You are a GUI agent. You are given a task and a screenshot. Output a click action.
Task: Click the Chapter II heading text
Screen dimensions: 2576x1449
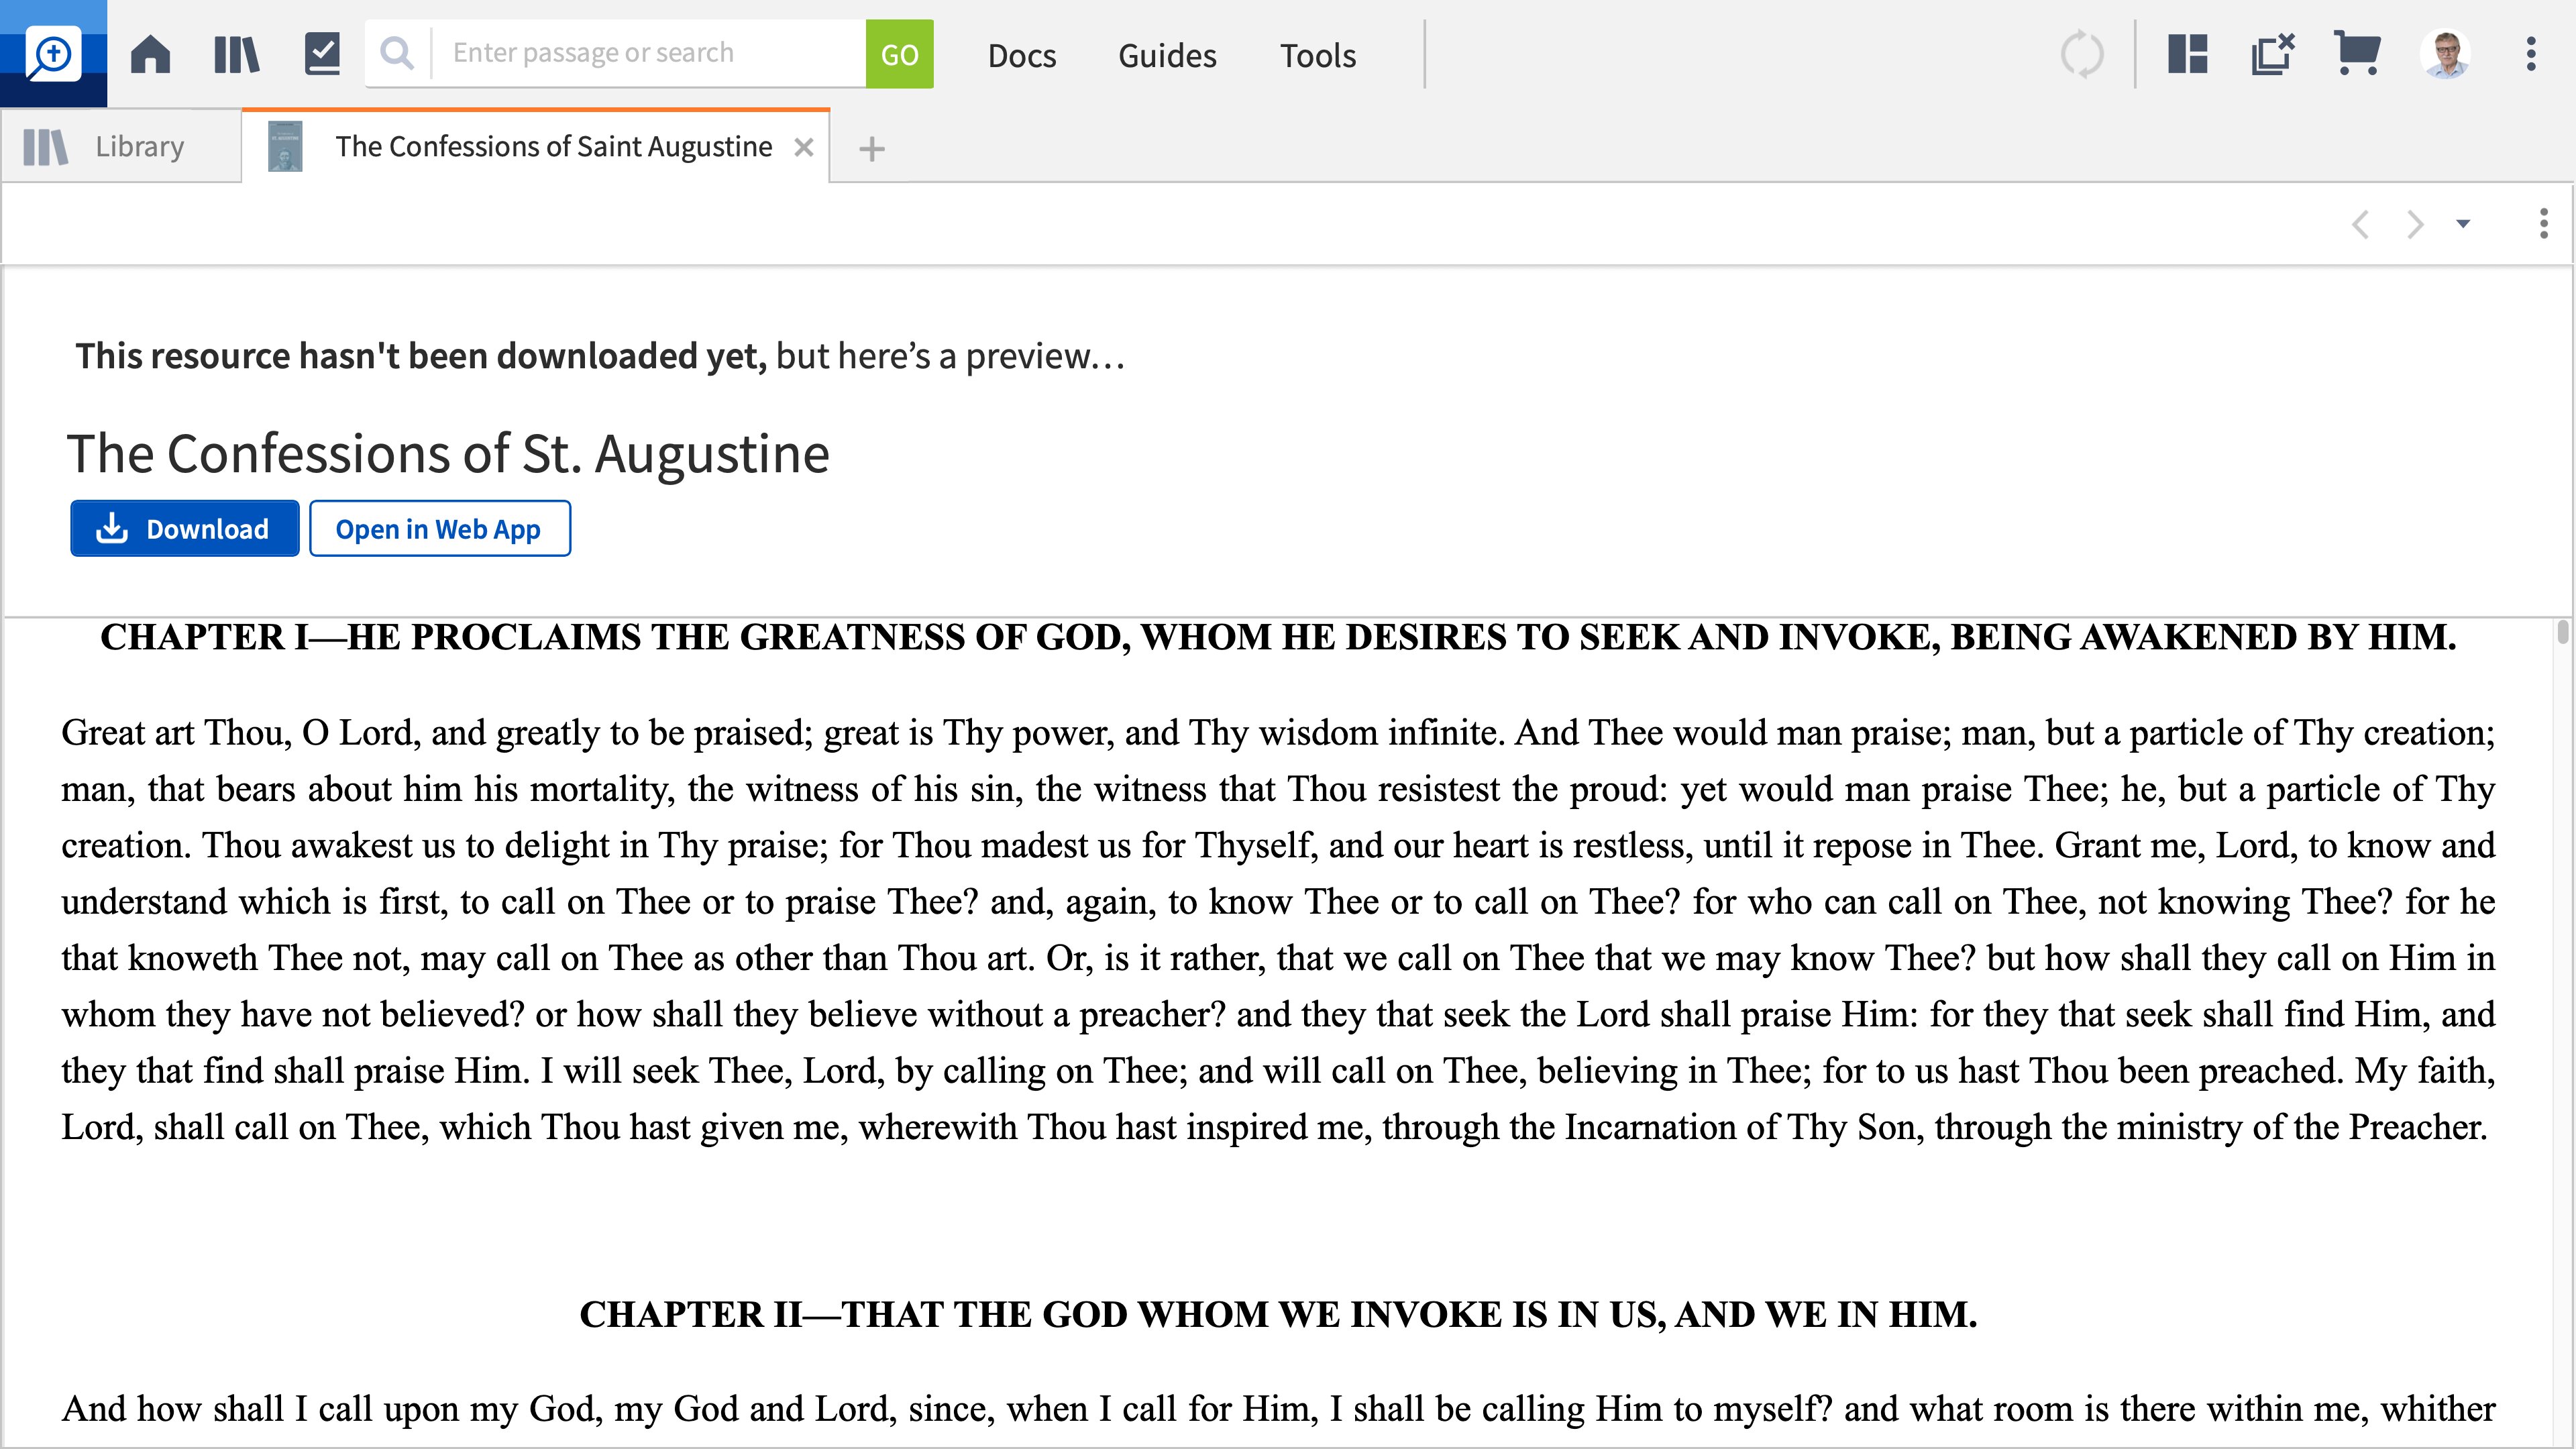click(1278, 1314)
